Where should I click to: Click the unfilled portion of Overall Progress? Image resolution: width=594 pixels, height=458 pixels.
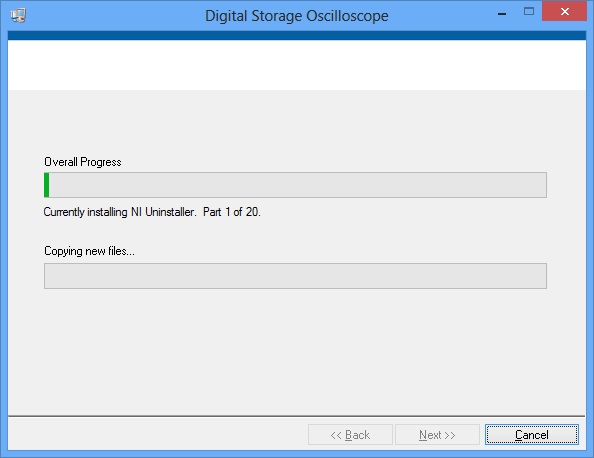pos(298,185)
